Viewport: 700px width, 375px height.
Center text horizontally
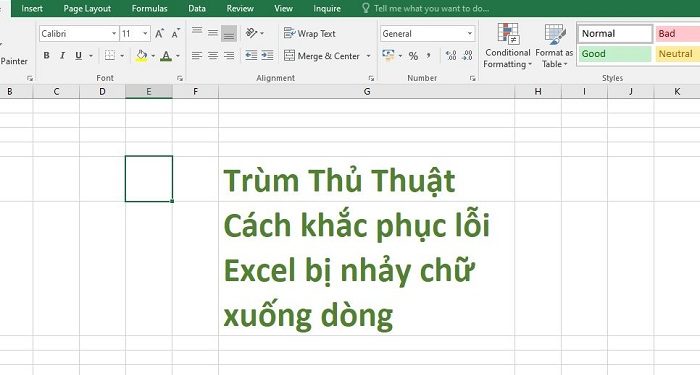[213, 56]
